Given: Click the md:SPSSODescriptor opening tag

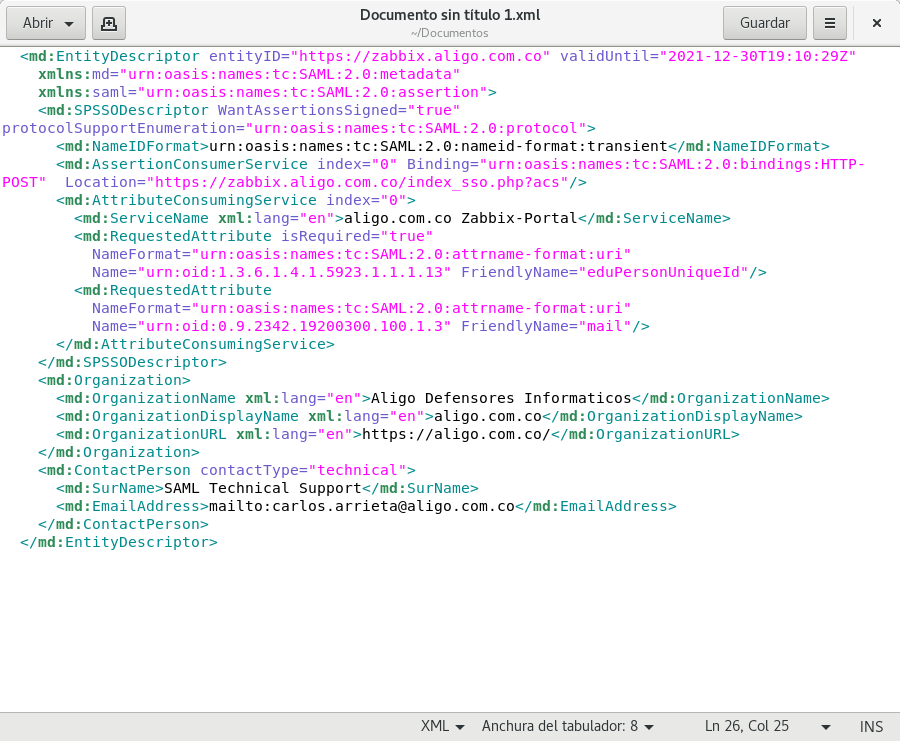Looking at the screenshot, I should point(123,110).
